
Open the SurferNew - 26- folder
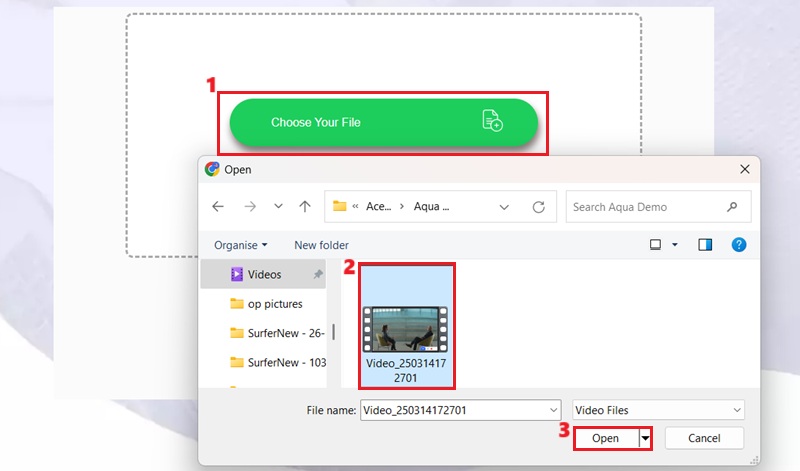(x=277, y=333)
